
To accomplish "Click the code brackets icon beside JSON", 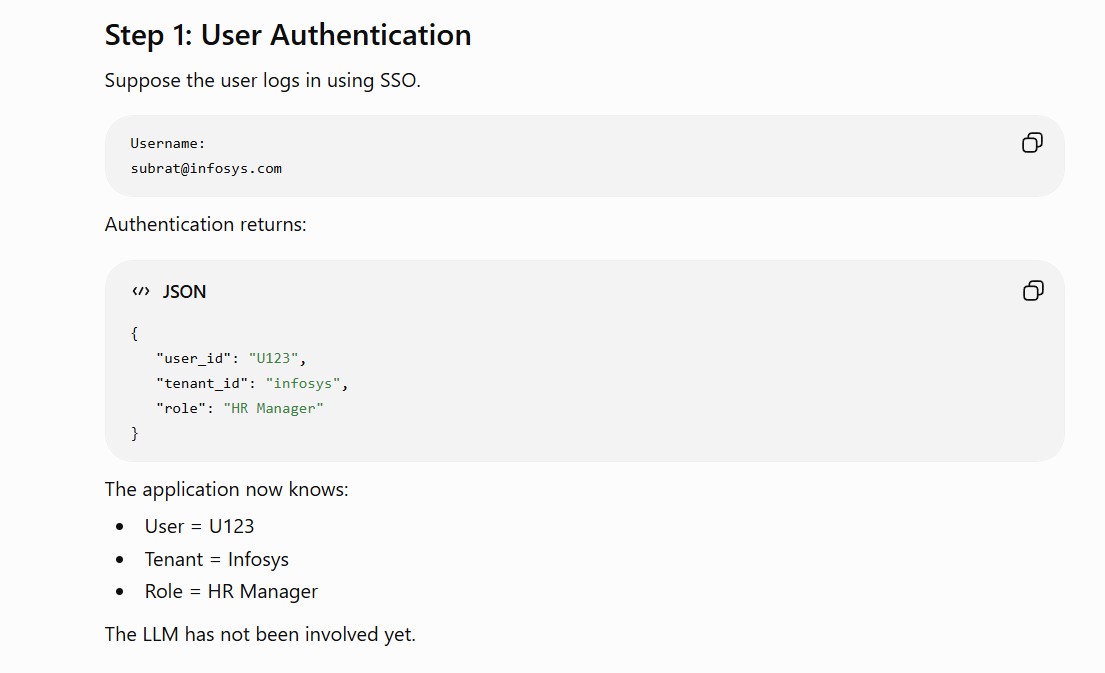I will click(141, 291).
